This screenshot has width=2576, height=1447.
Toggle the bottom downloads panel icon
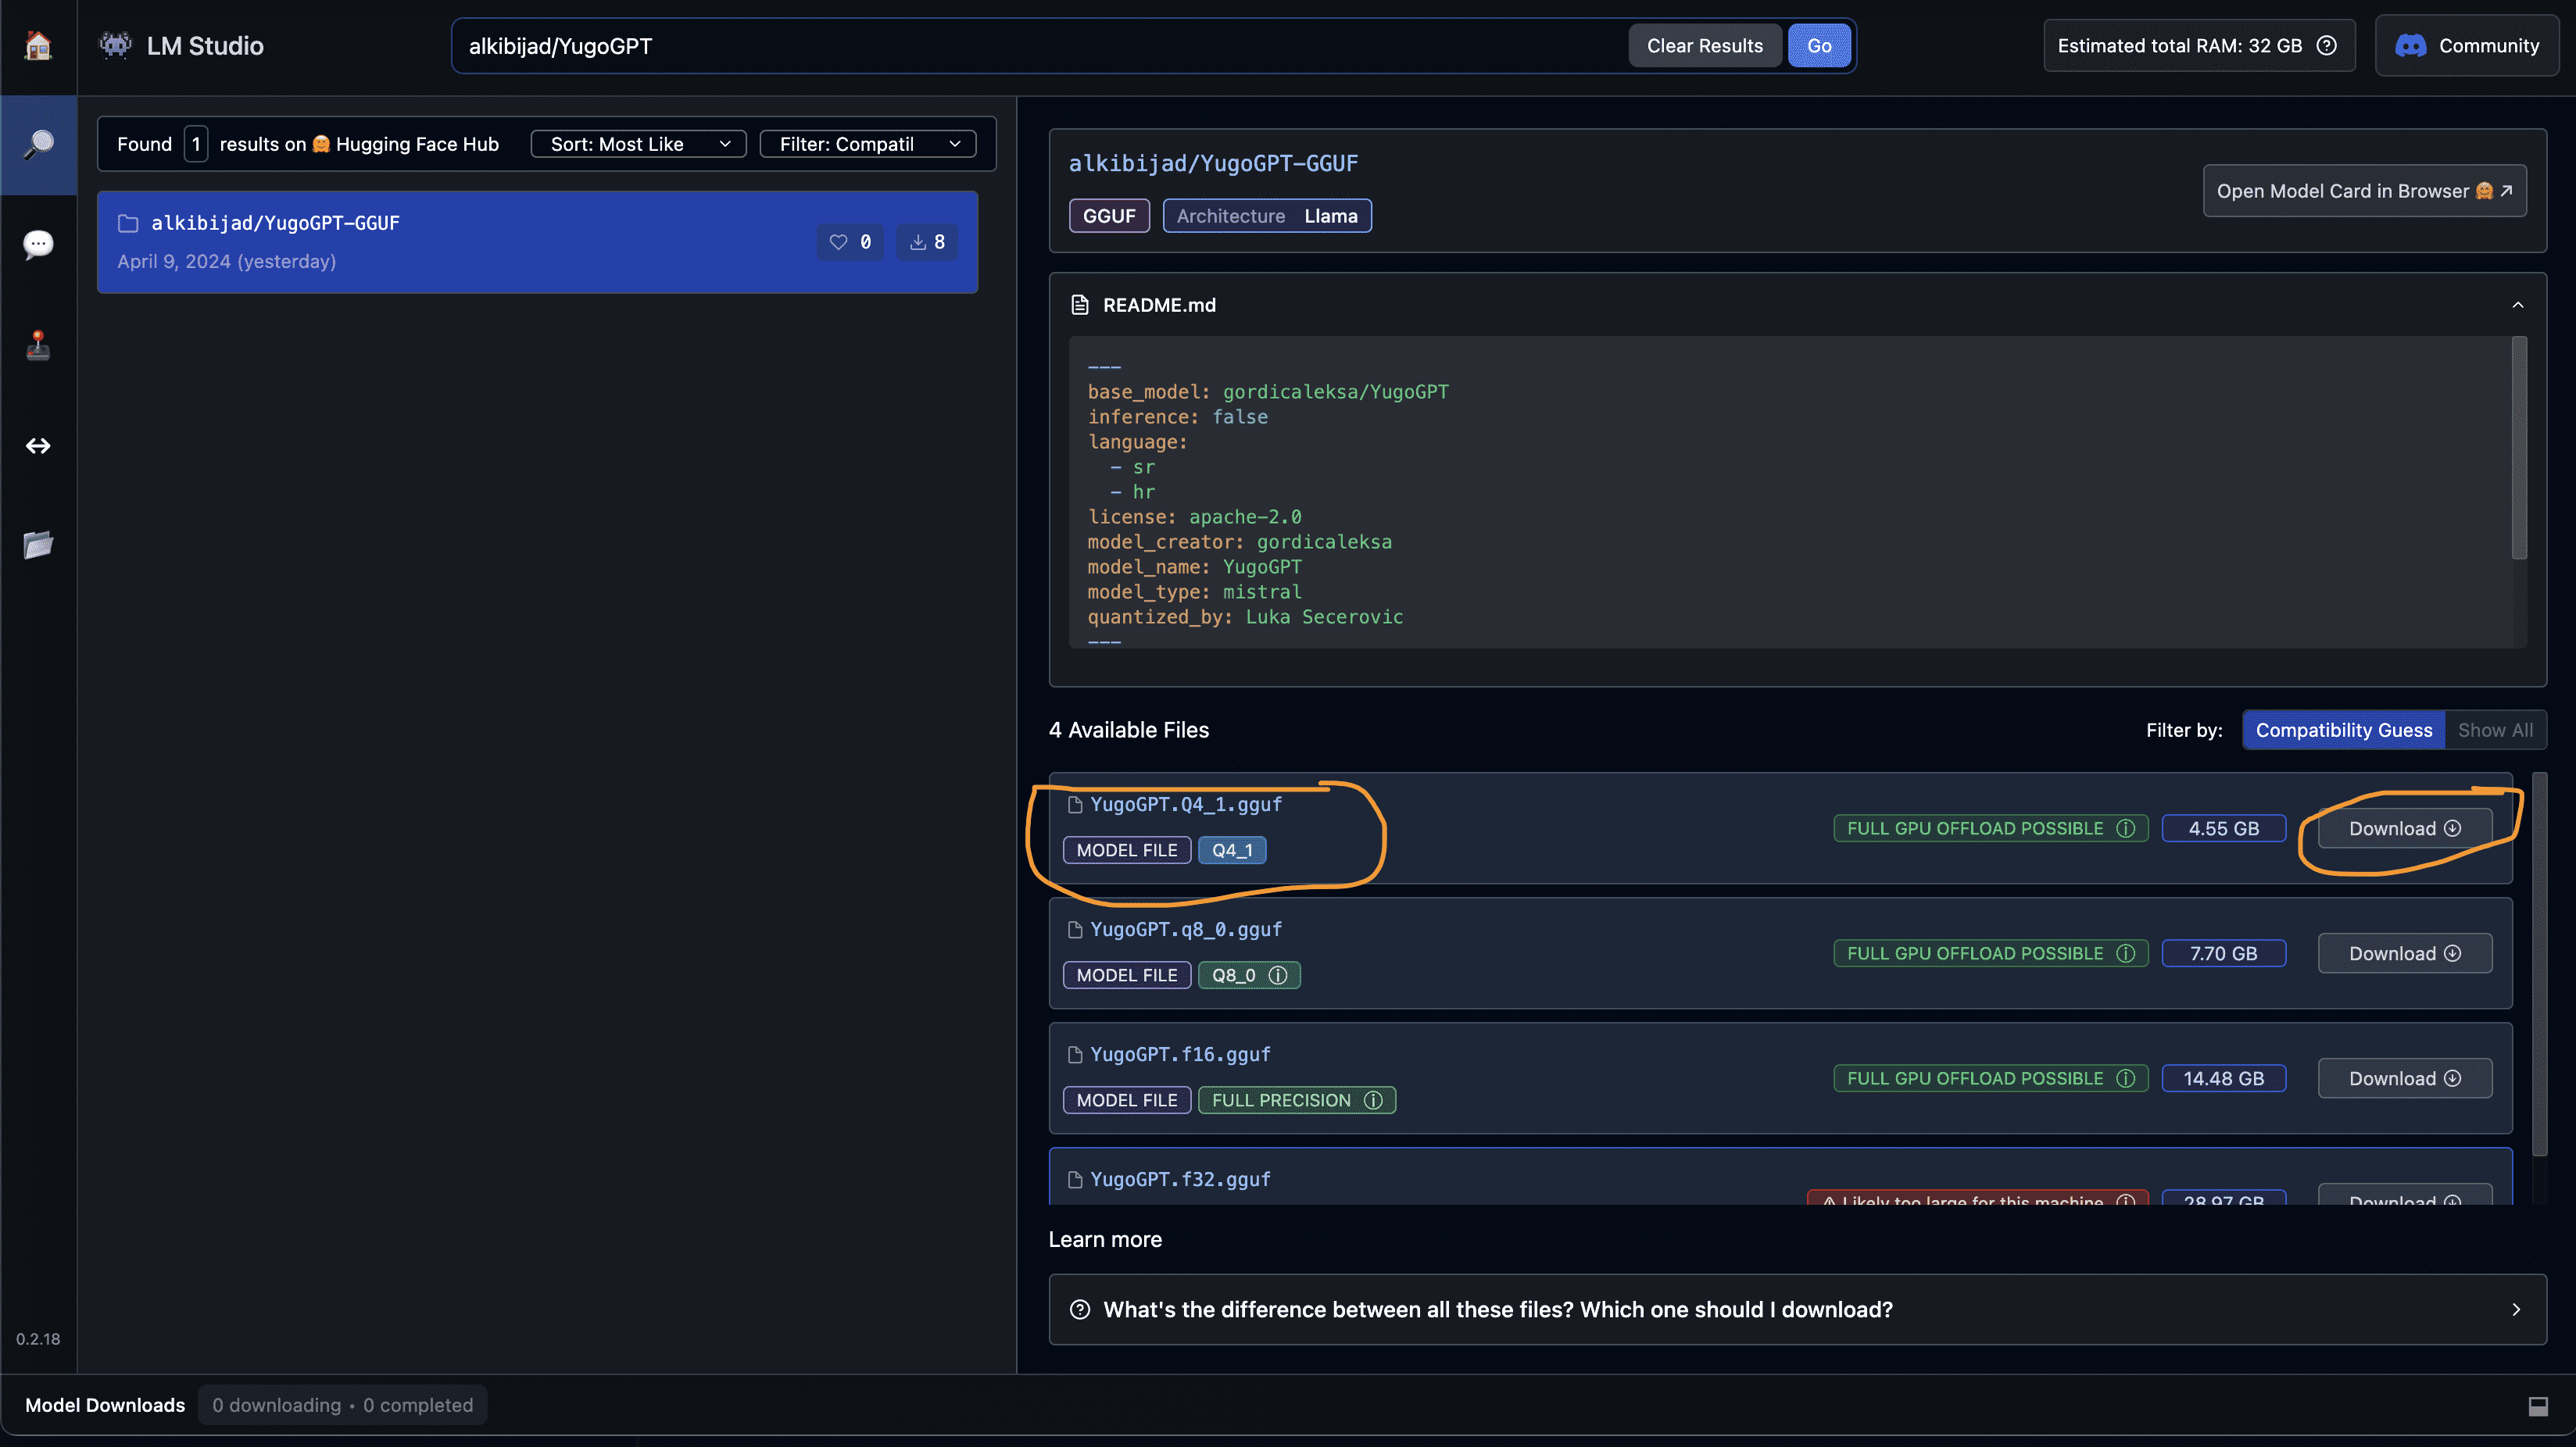(2538, 1406)
